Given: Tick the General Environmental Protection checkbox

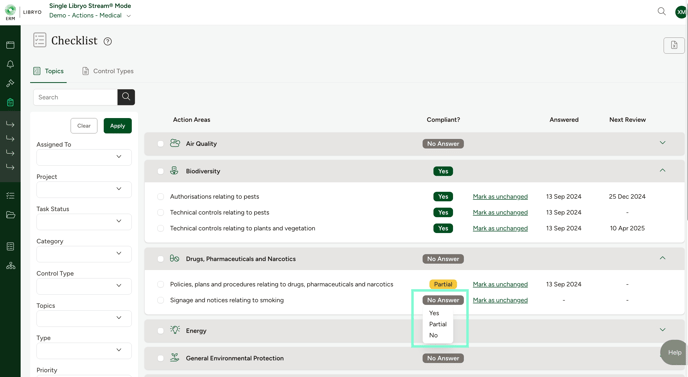Looking at the screenshot, I should pos(161,358).
